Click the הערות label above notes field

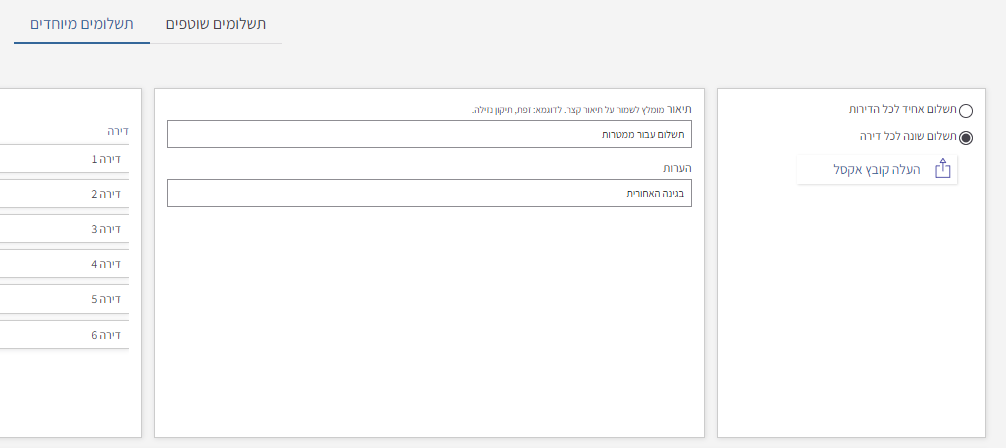click(x=678, y=168)
